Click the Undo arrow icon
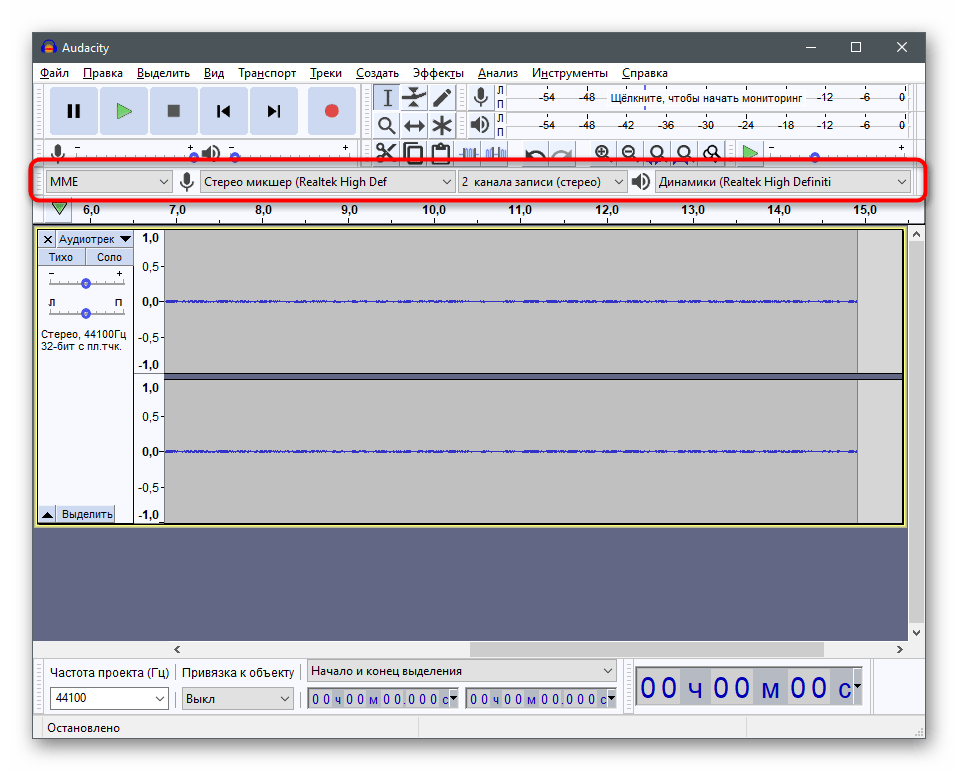This screenshot has height=771, width=958. click(x=535, y=154)
